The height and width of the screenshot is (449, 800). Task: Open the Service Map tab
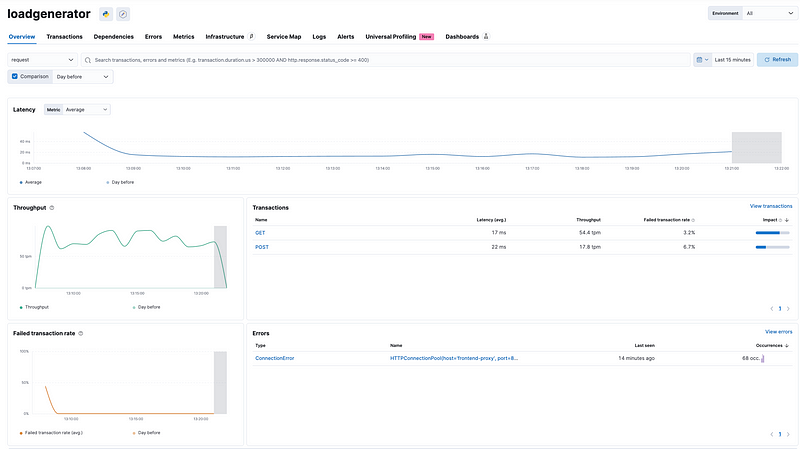284,36
